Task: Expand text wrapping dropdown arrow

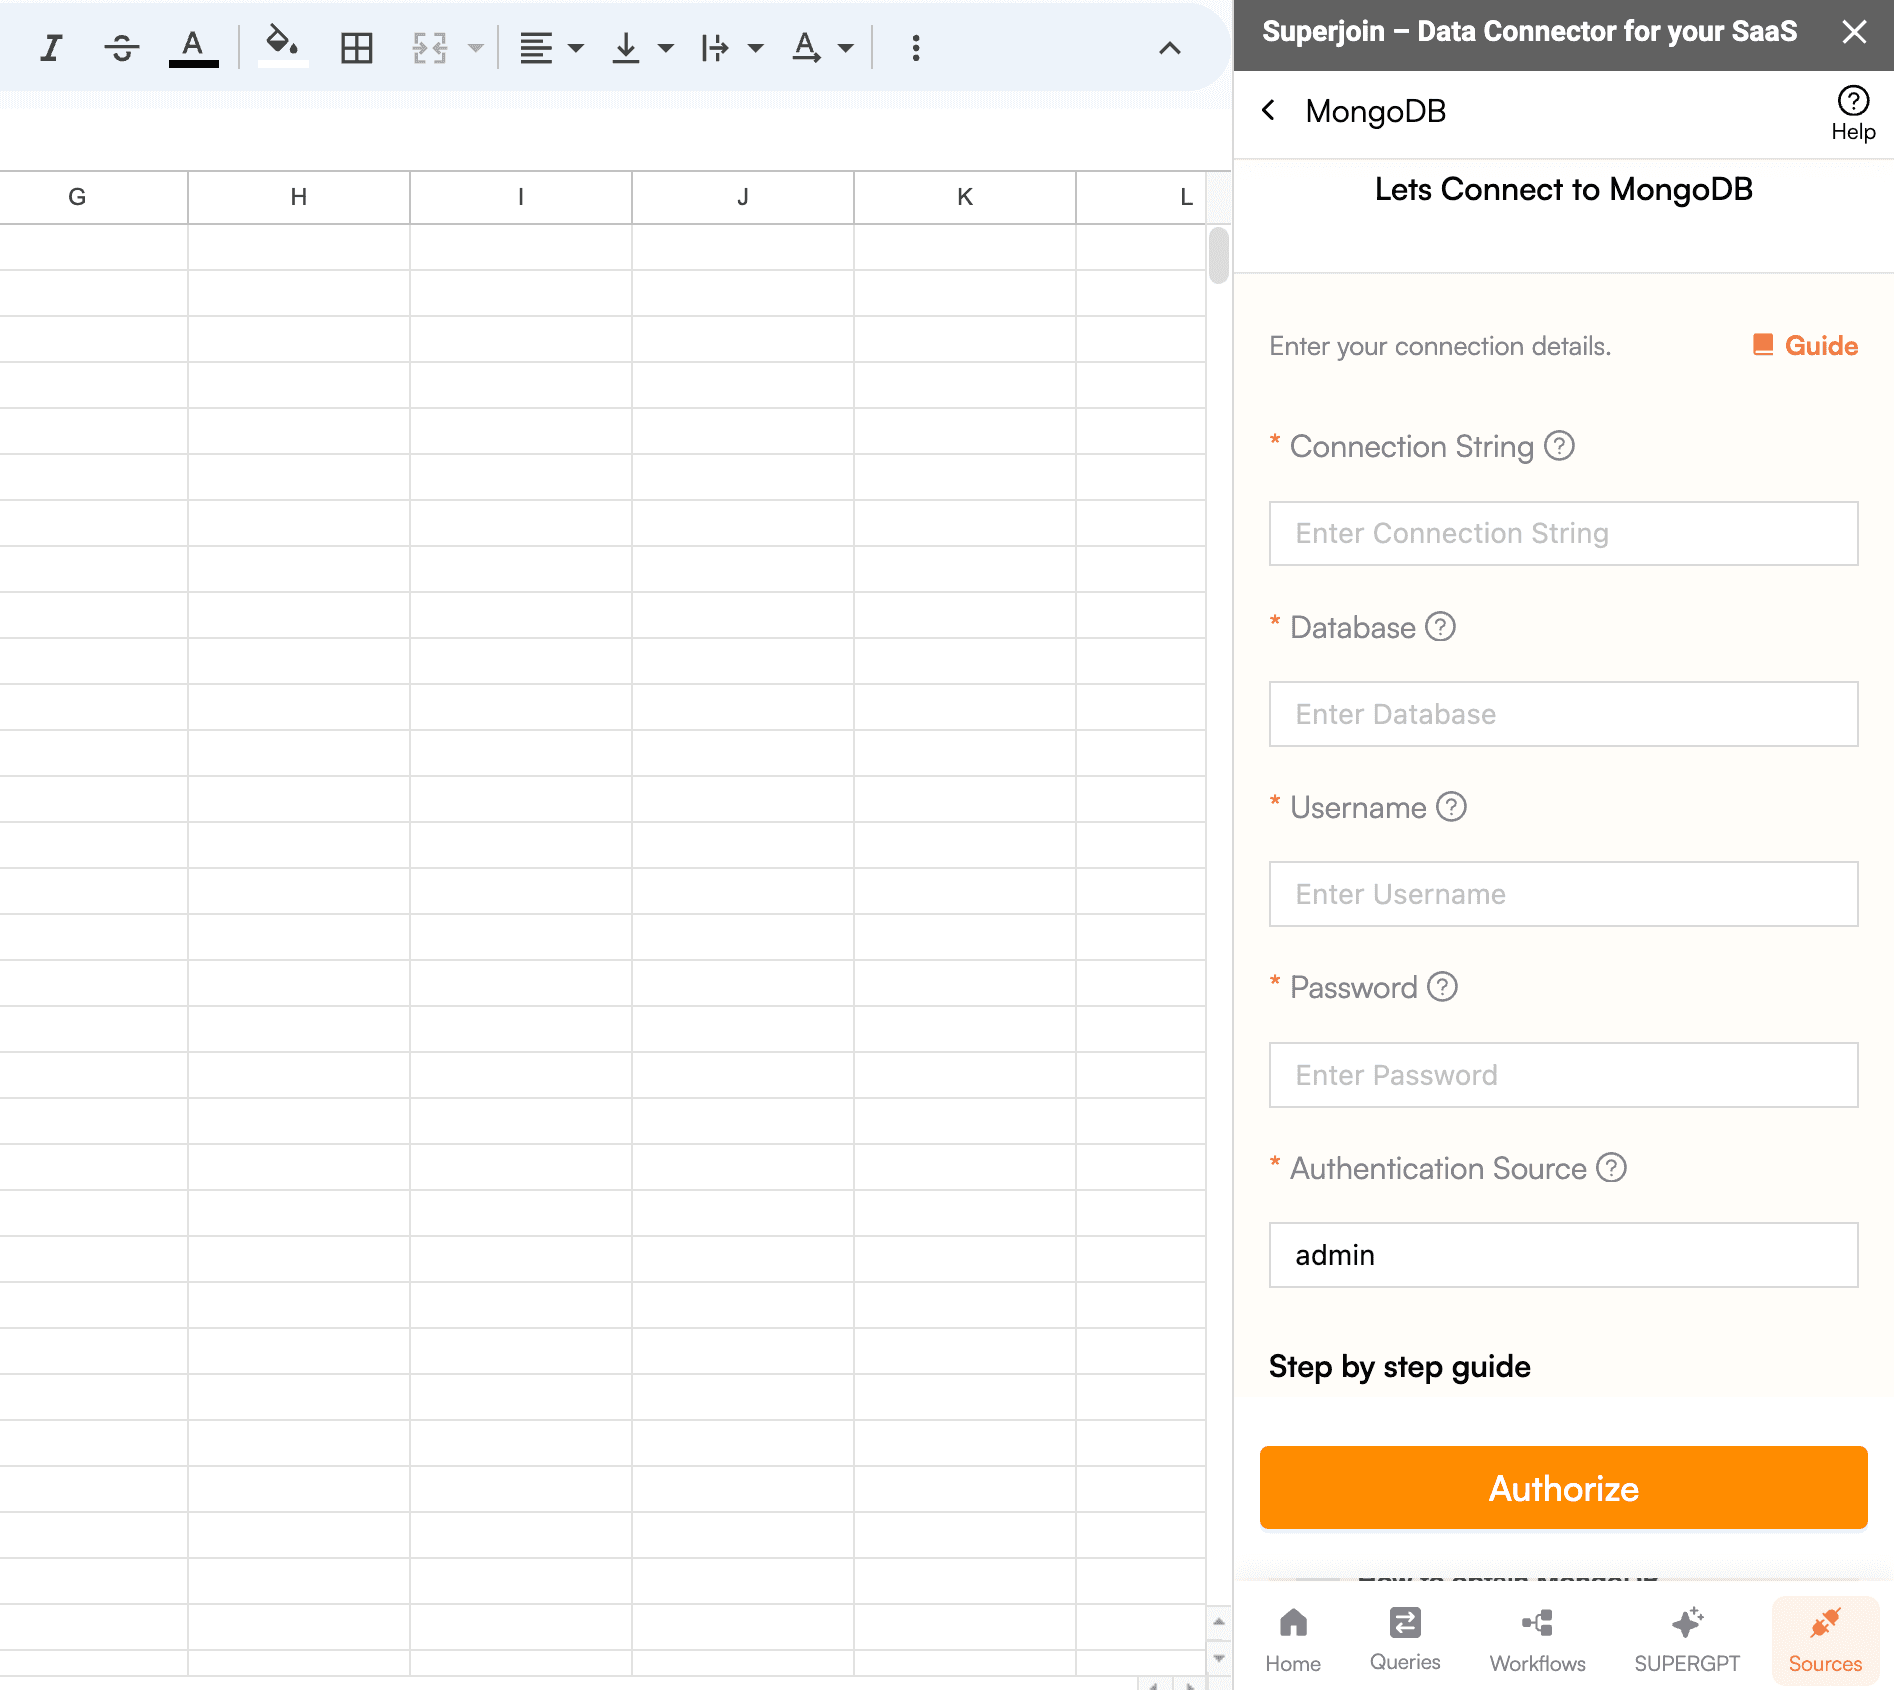Action: [756, 47]
